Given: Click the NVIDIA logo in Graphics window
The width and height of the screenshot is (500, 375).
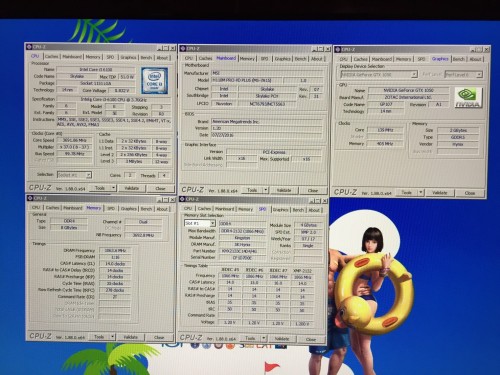Looking at the screenshot, I should pyautogui.click(x=468, y=98).
